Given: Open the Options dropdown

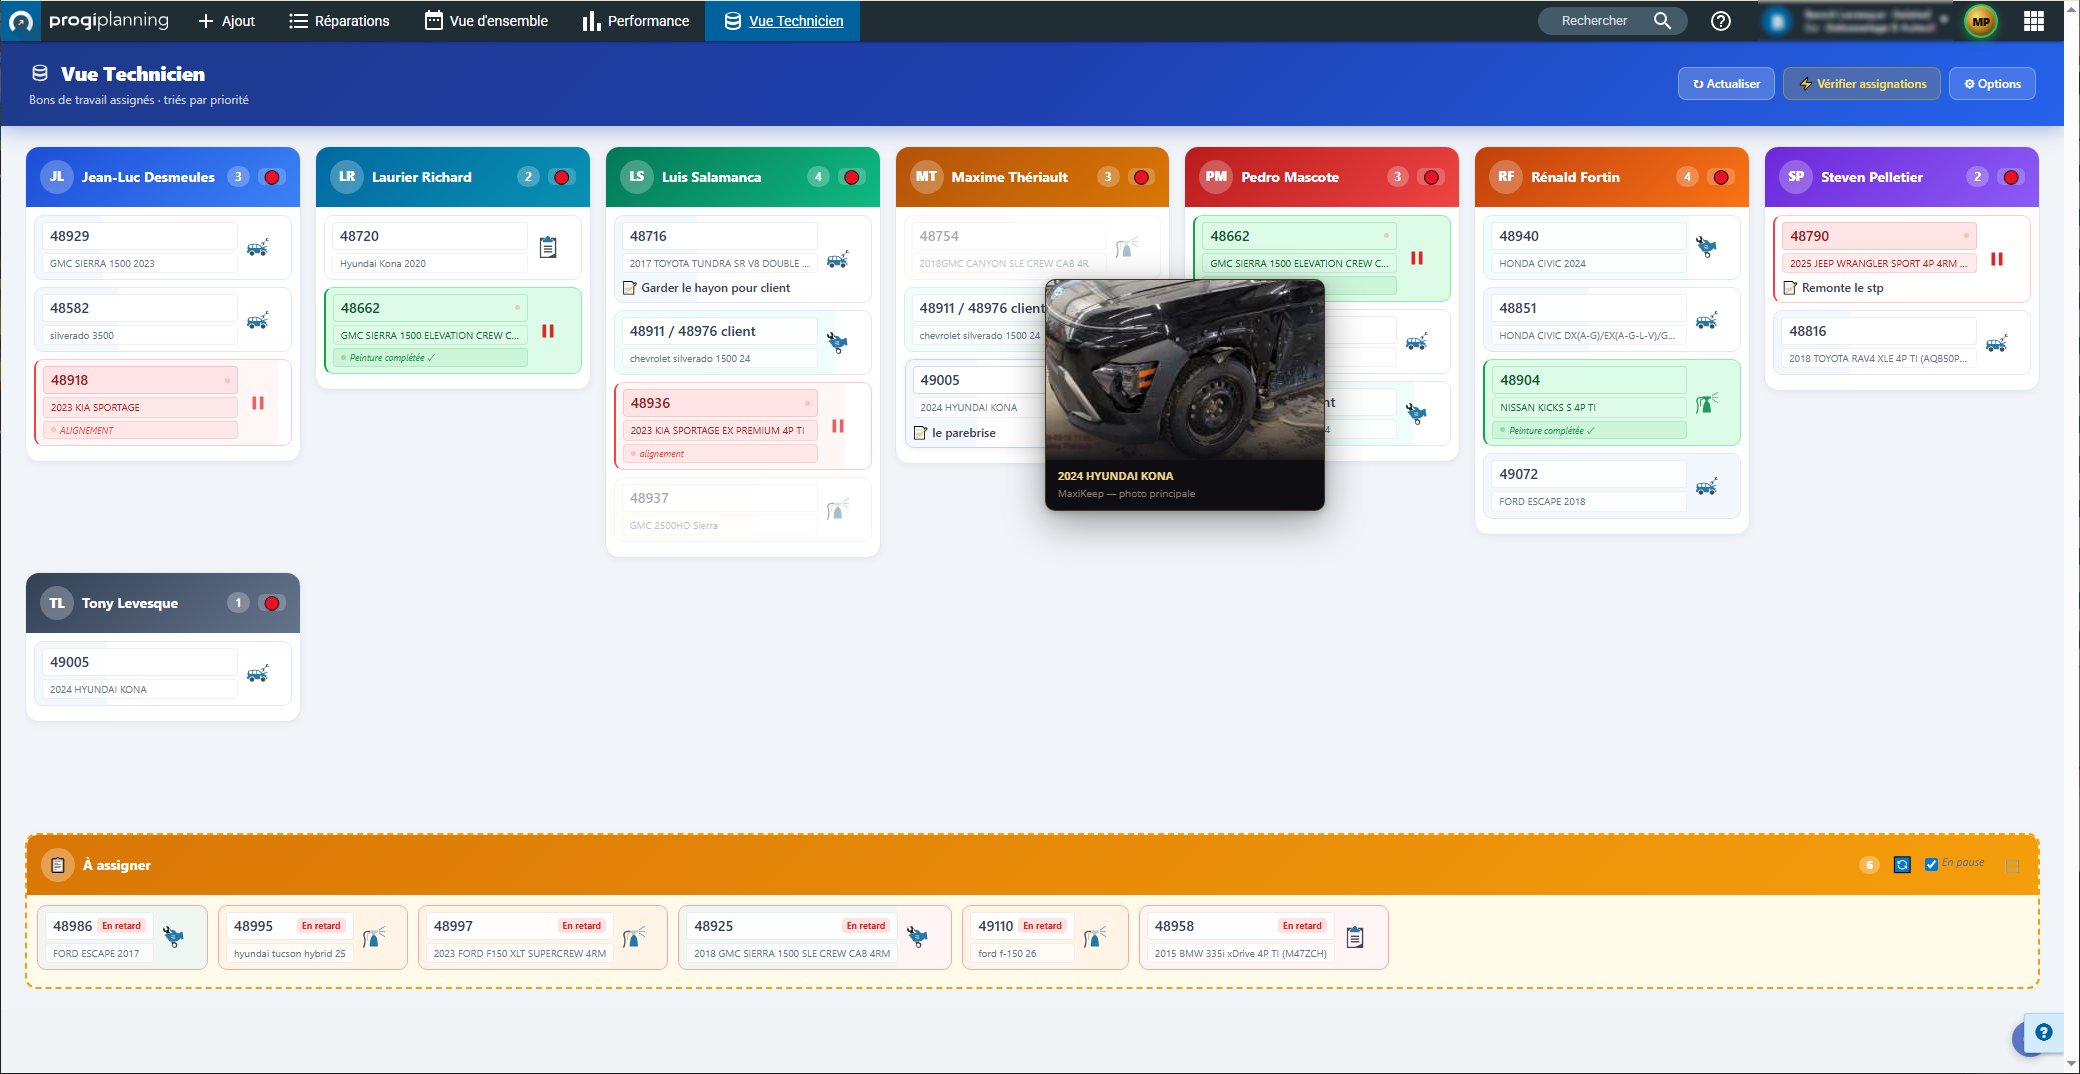Looking at the screenshot, I should 1992,84.
